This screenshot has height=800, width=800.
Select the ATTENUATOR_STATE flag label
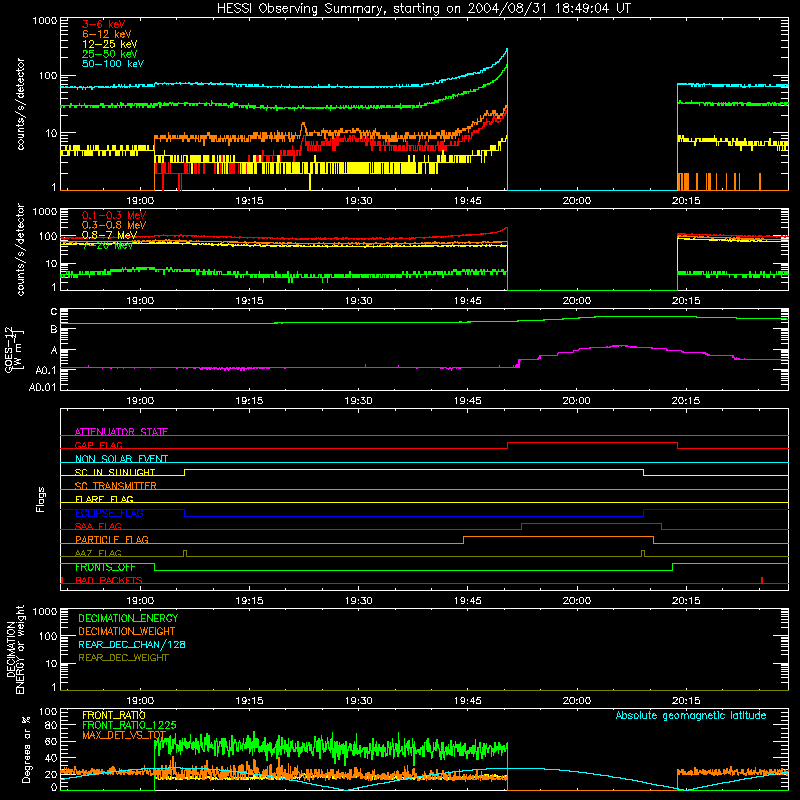pyautogui.click(x=121, y=432)
